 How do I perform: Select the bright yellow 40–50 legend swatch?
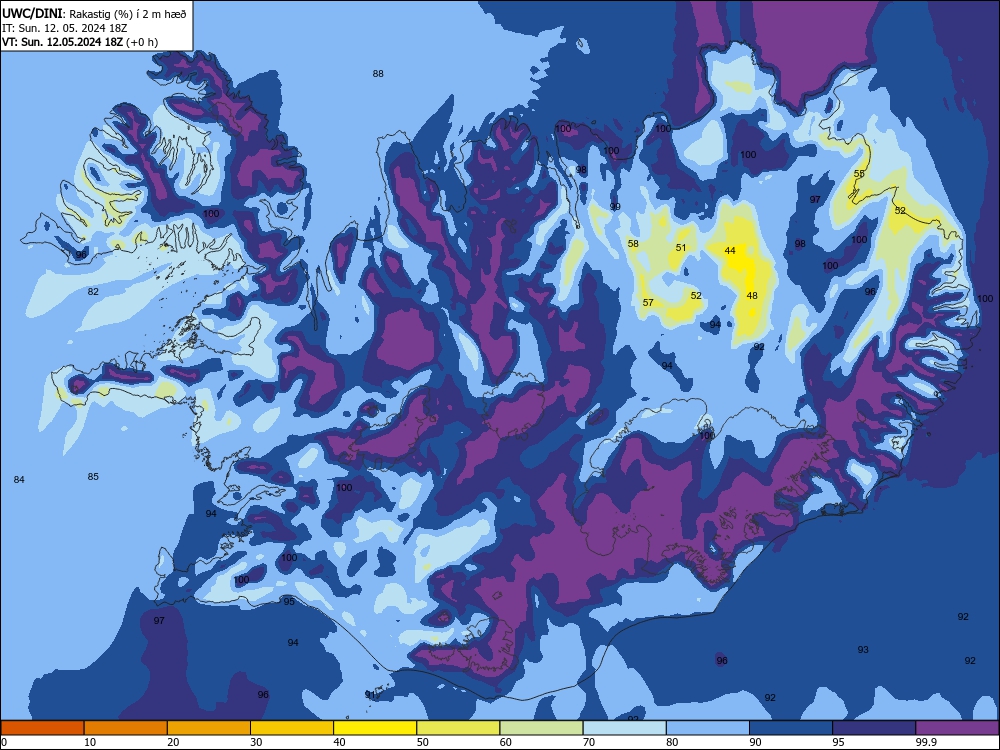pos(375,728)
